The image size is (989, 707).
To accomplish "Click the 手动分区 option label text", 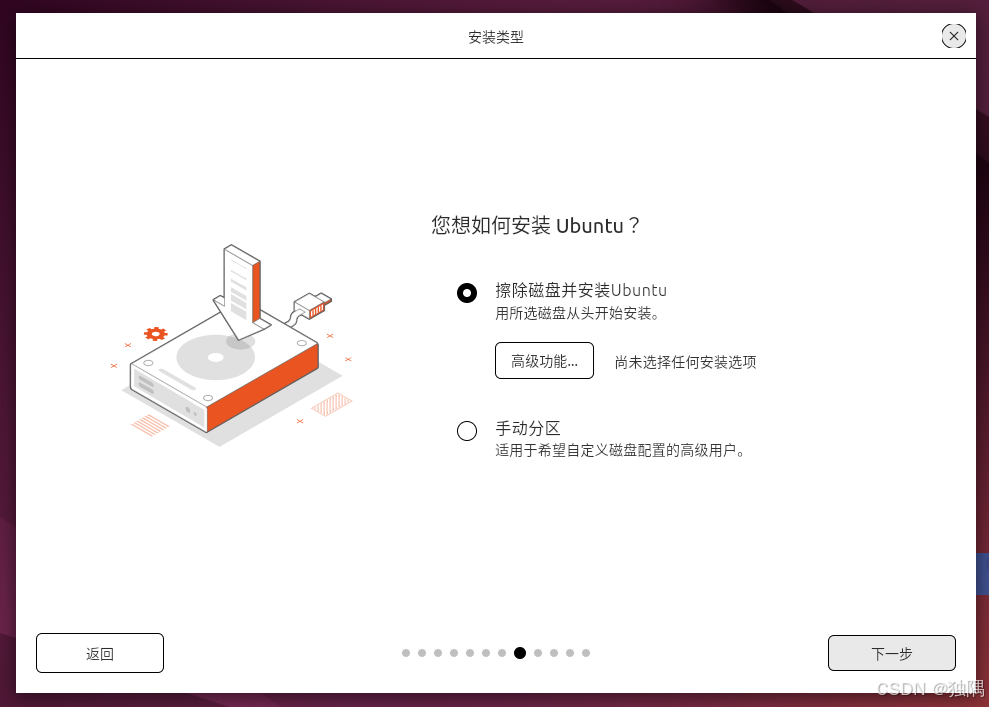I will pyautogui.click(x=527, y=428).
